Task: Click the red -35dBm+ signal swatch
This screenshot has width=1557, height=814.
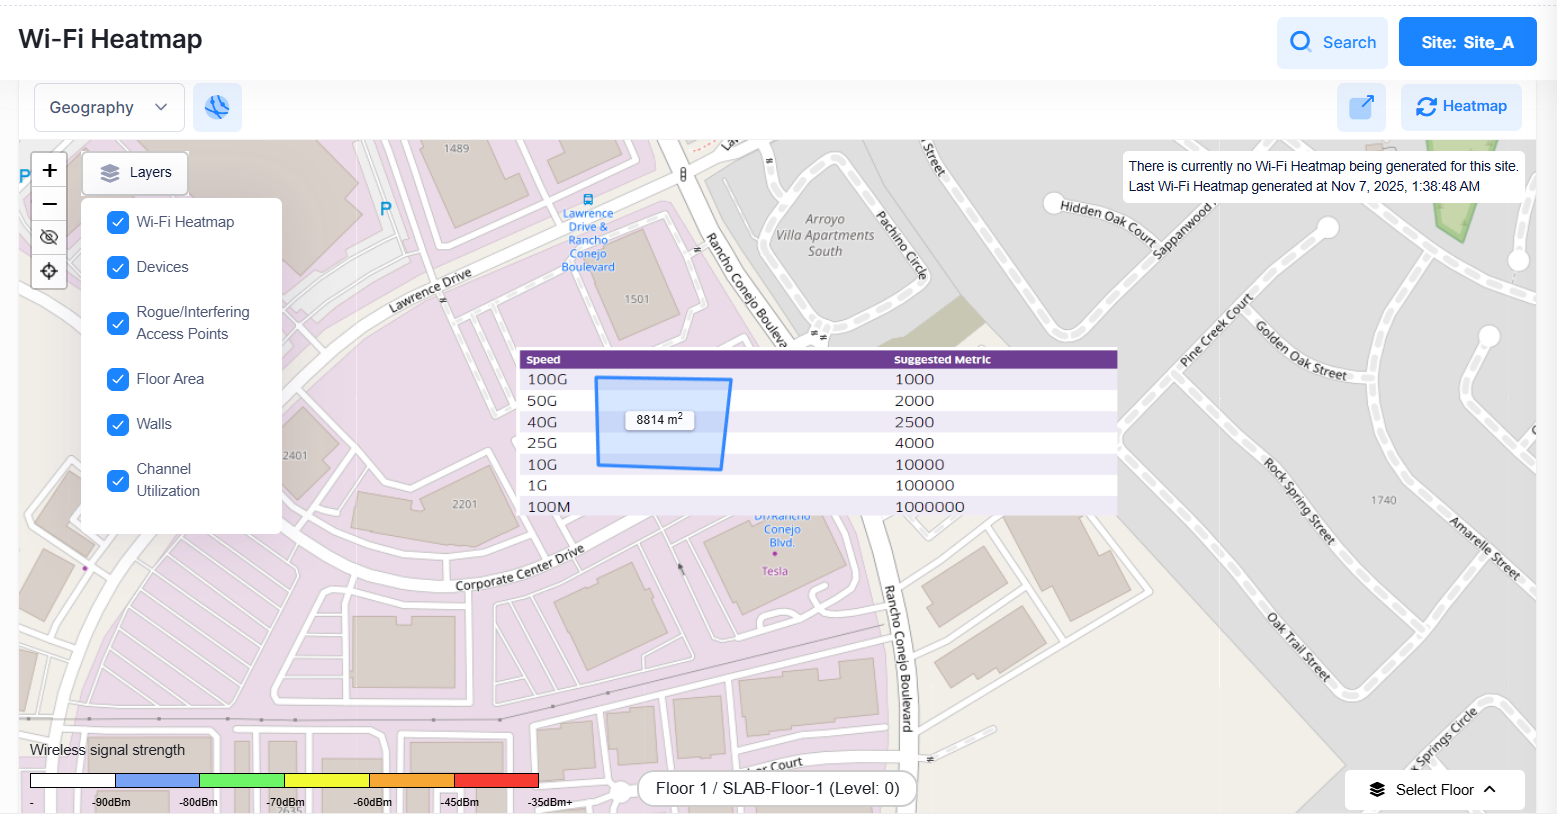Action: pos(496,780)
